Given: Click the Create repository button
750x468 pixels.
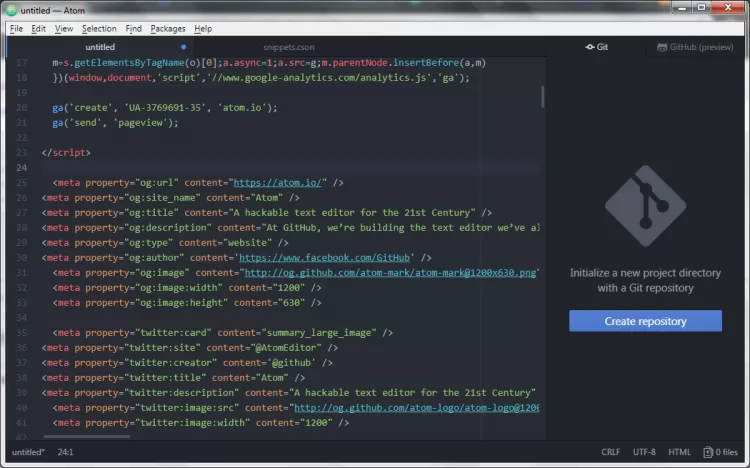Looking at the screenshot, I should tap(645, 321).
